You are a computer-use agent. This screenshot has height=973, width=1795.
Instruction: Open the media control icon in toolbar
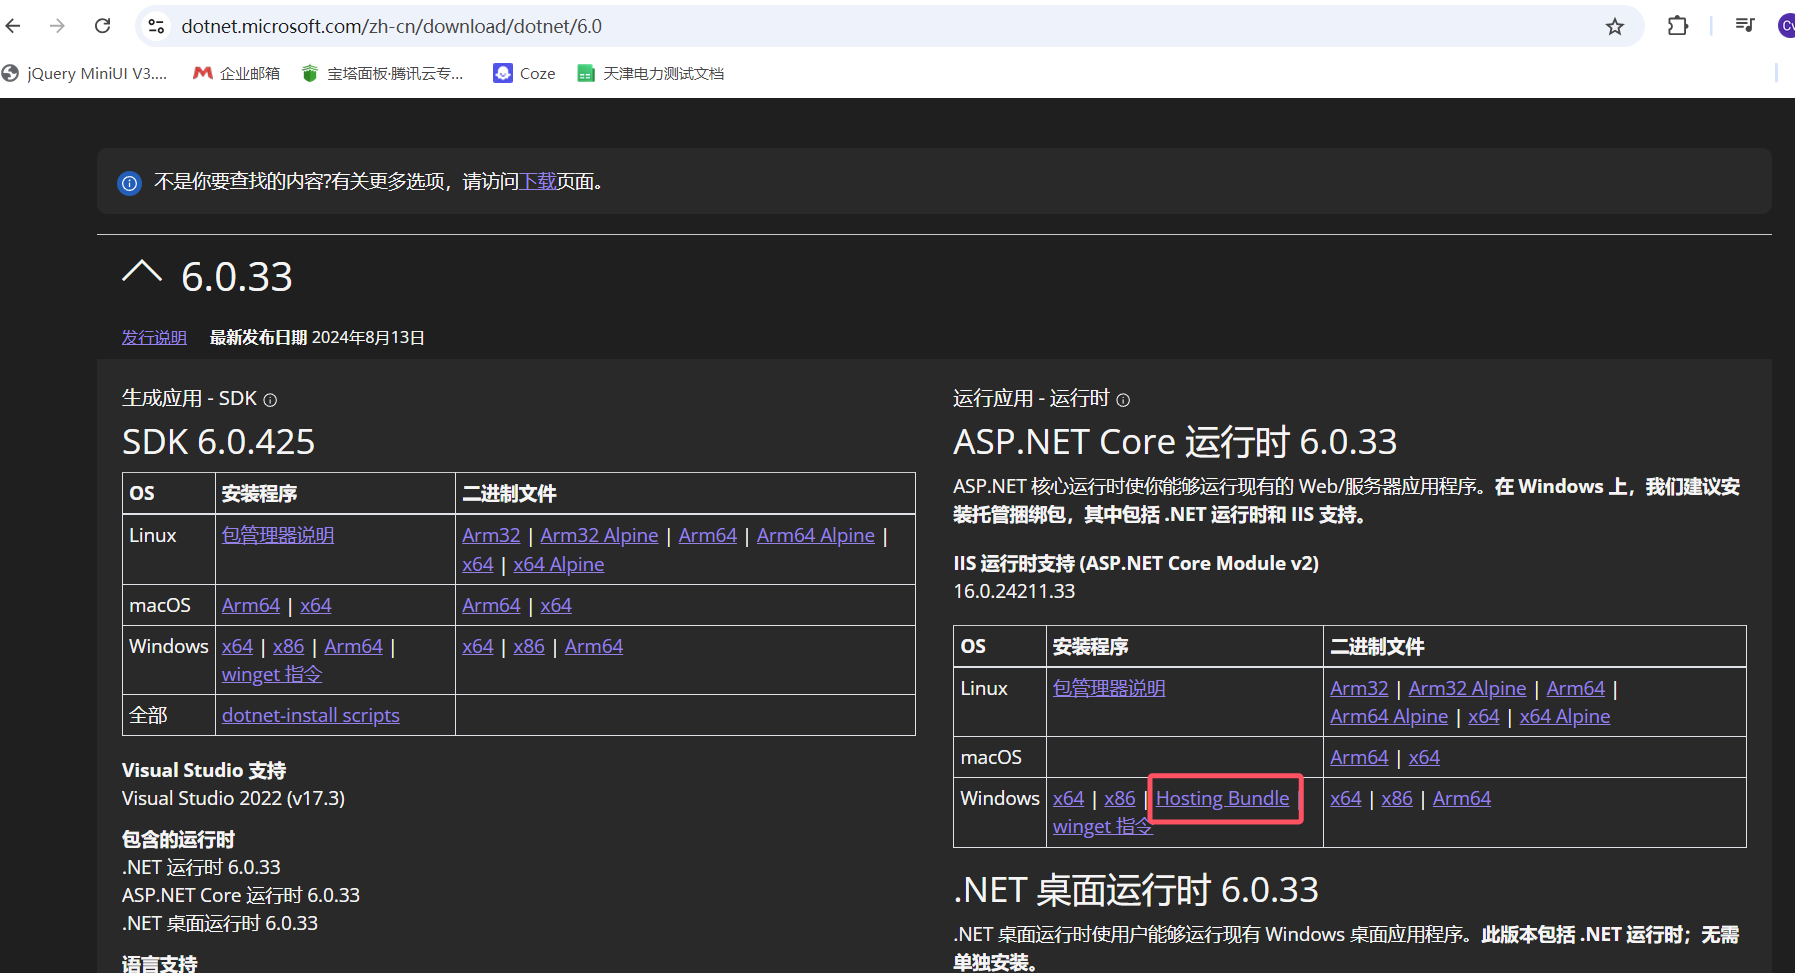(x=1745, y=26)
